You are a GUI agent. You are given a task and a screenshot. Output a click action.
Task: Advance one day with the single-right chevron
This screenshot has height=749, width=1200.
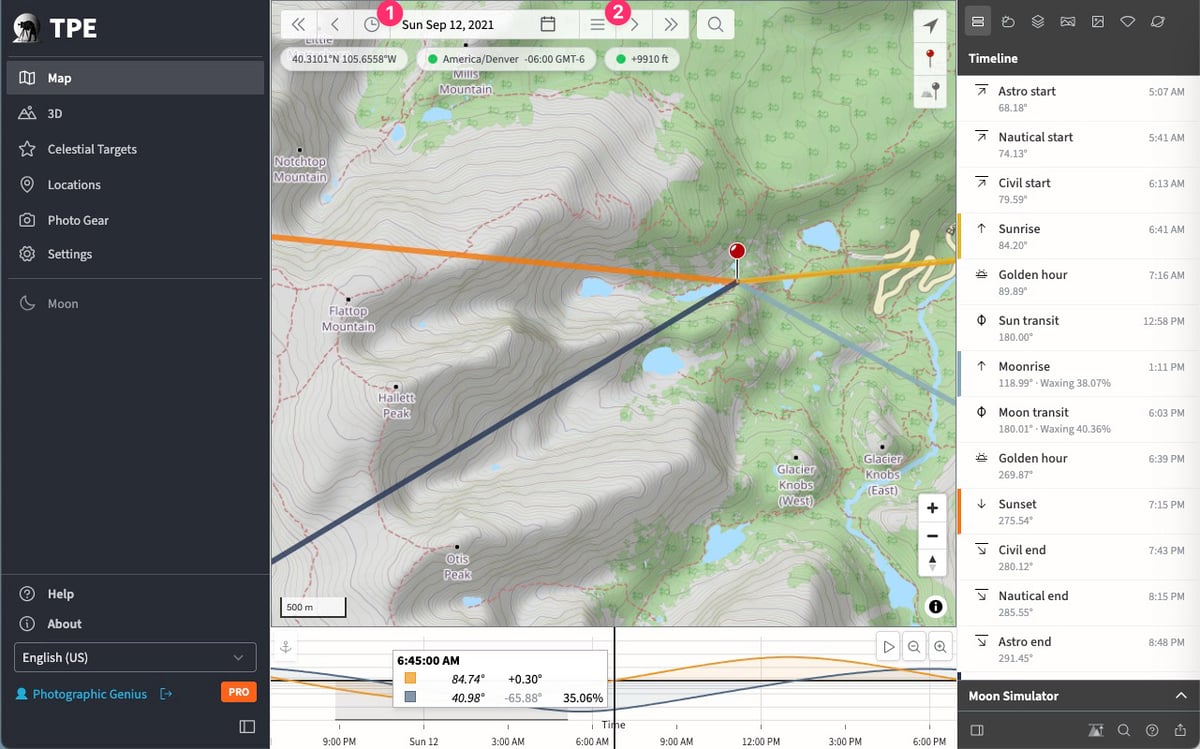634,24
